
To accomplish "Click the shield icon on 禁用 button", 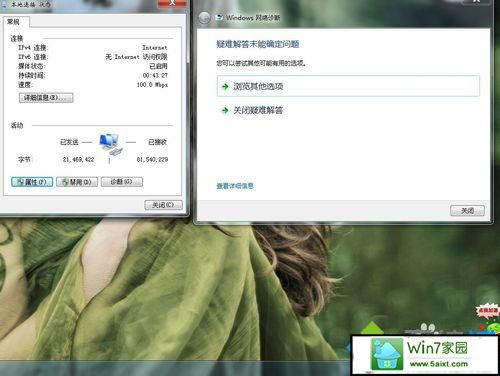I will click(66, 182).
